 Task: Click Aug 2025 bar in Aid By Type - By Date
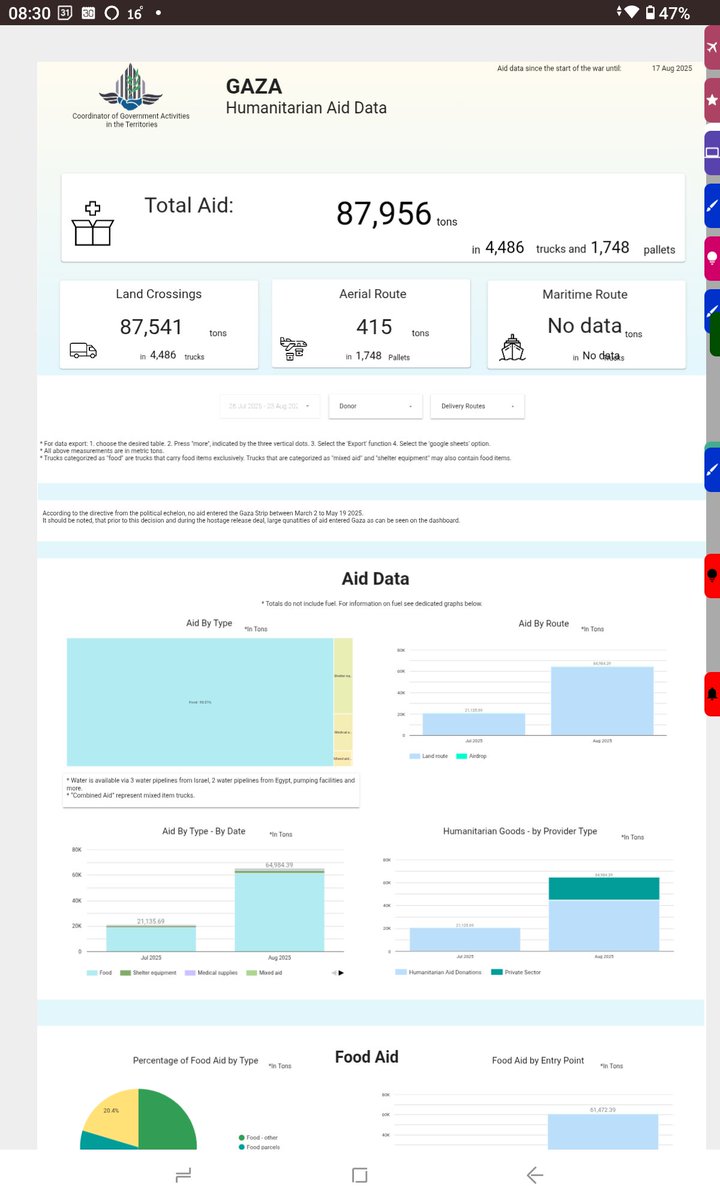(x=280, y=910)
